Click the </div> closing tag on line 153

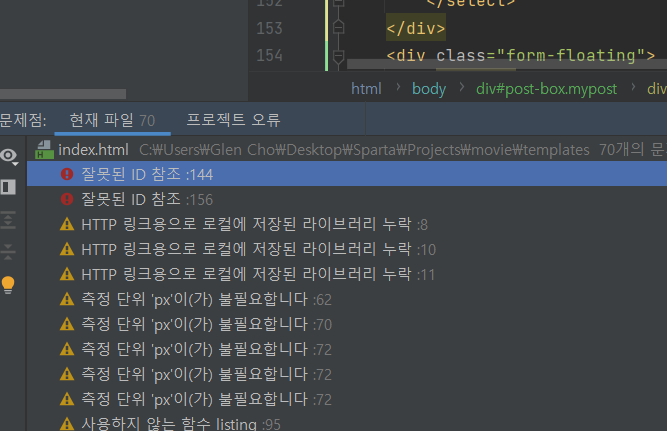[416, 29]
